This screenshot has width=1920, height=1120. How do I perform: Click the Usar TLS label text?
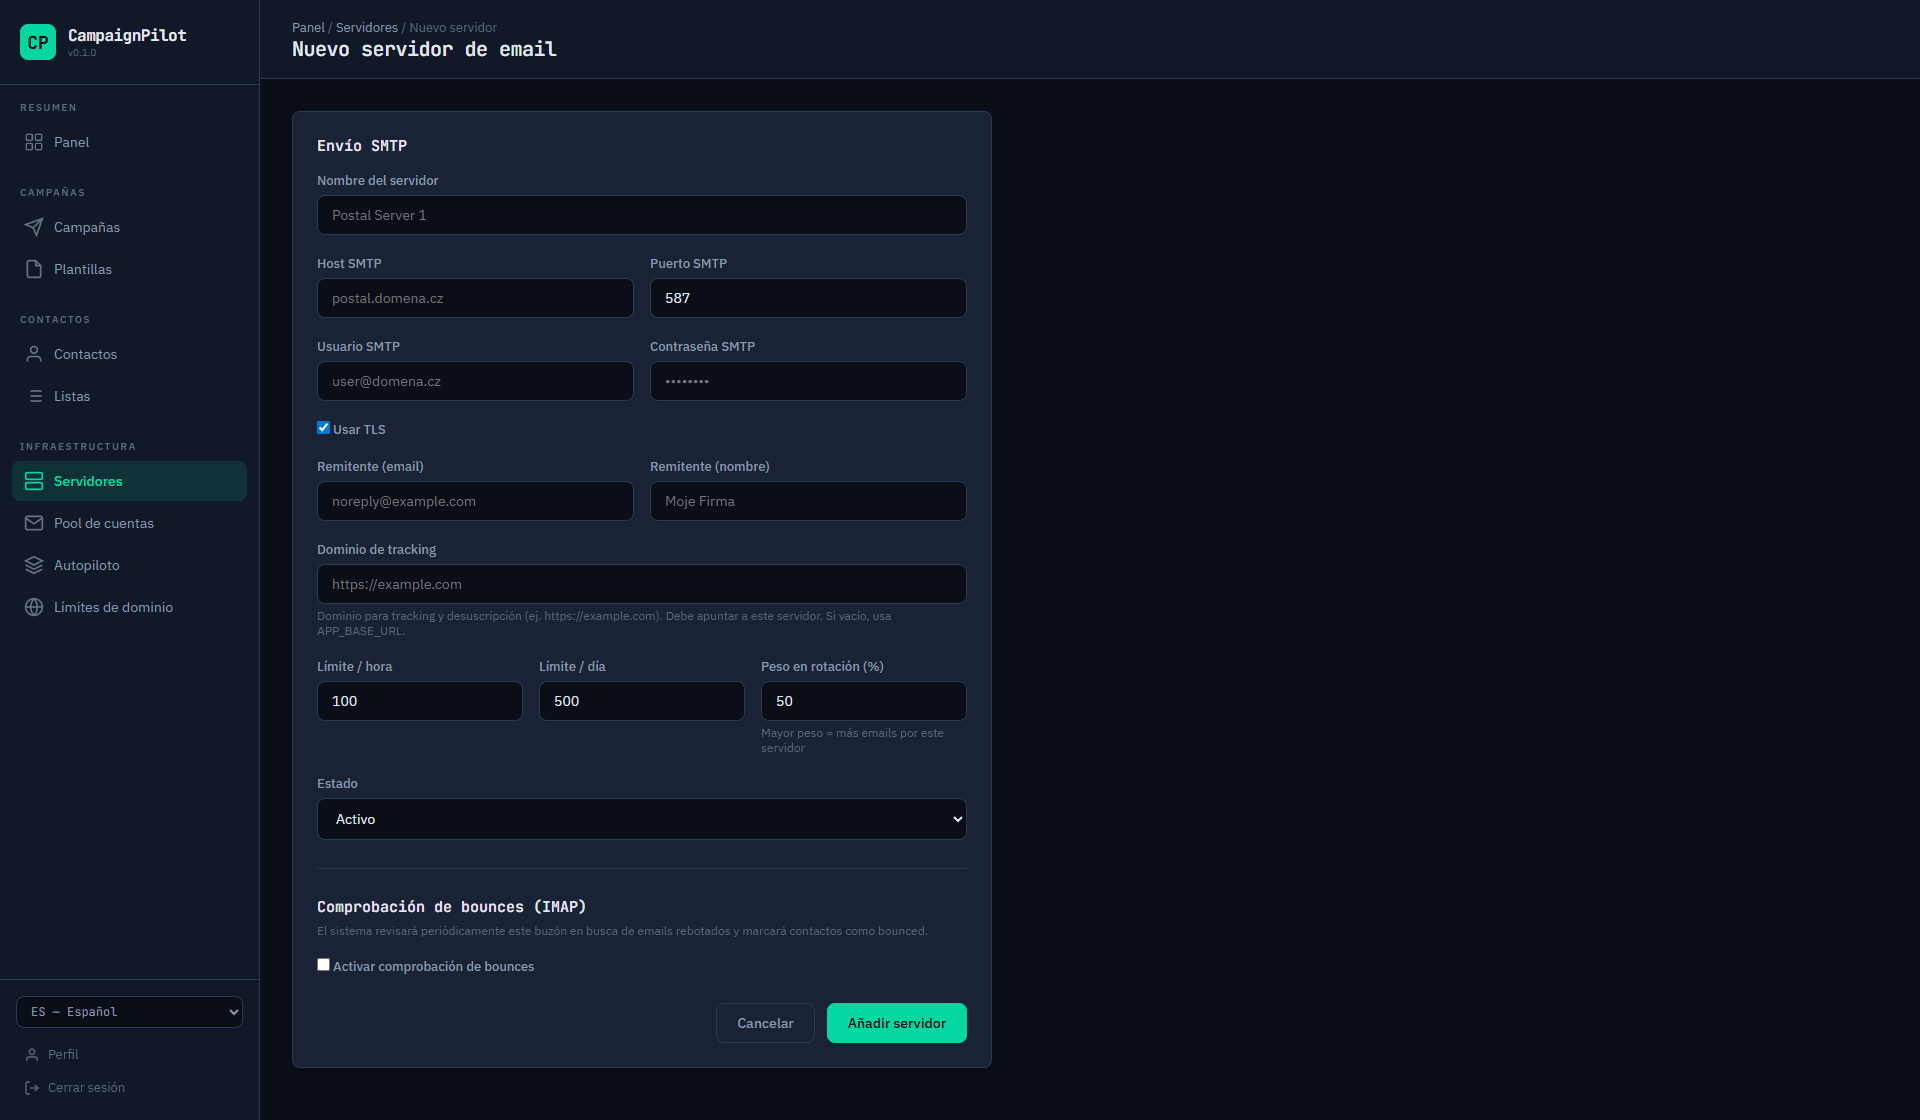(359, 429)
